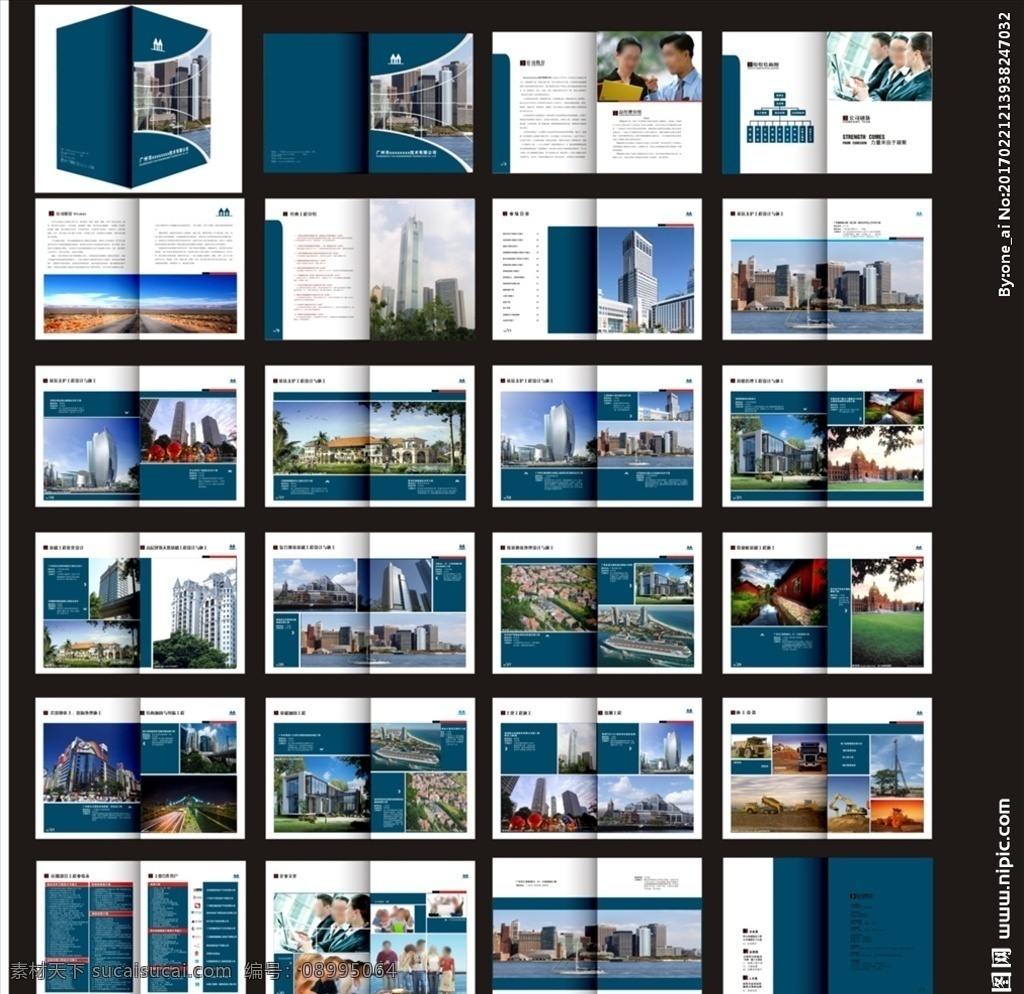Select the spread with modern glass house and palace

click(827, 436)
